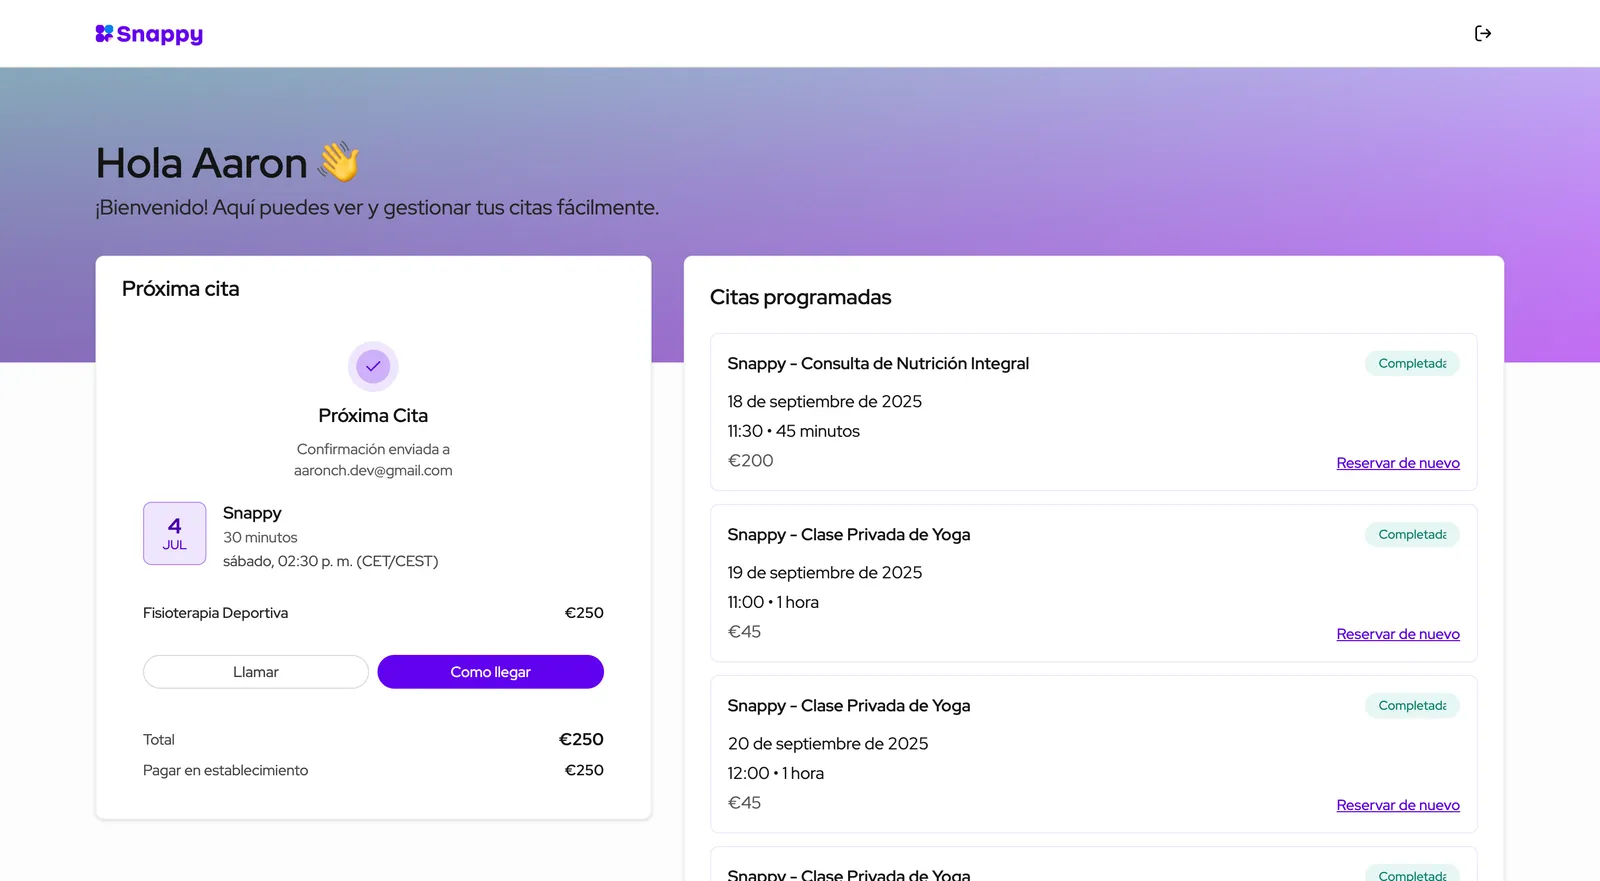Click Completada badge on 20 septiembre class
The width and height of the screenshot is (1600, 881).
pos(1412,705)
